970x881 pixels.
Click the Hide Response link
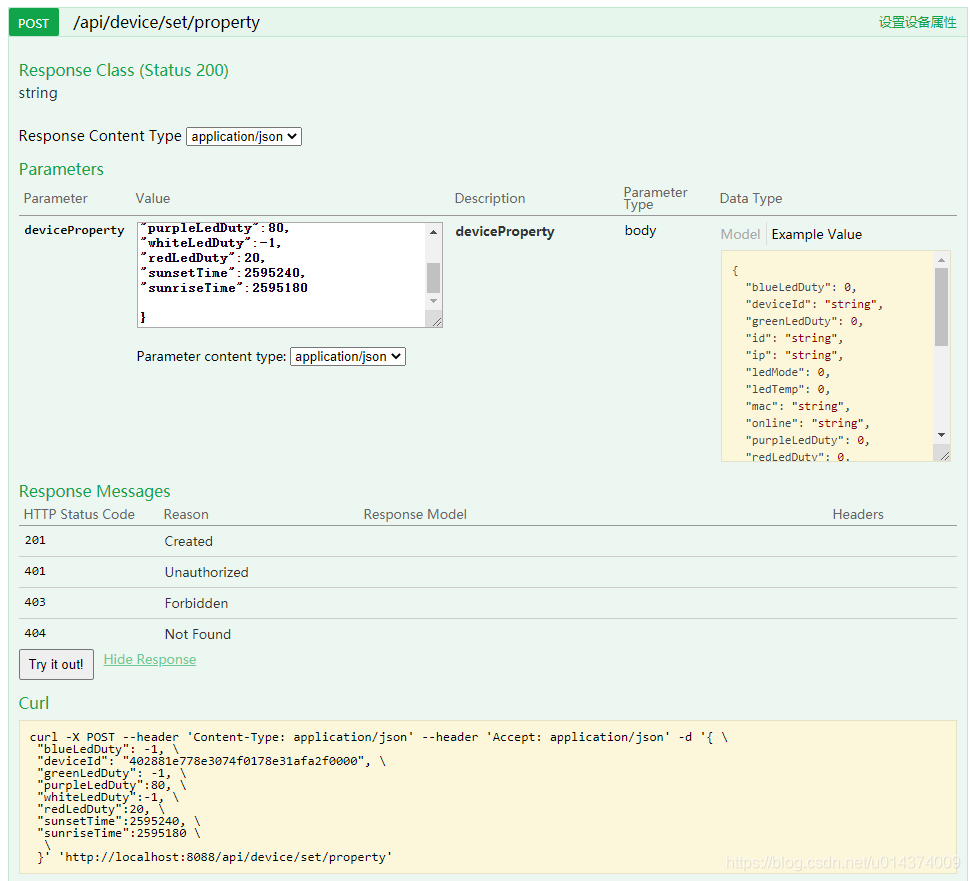(150, 660)
